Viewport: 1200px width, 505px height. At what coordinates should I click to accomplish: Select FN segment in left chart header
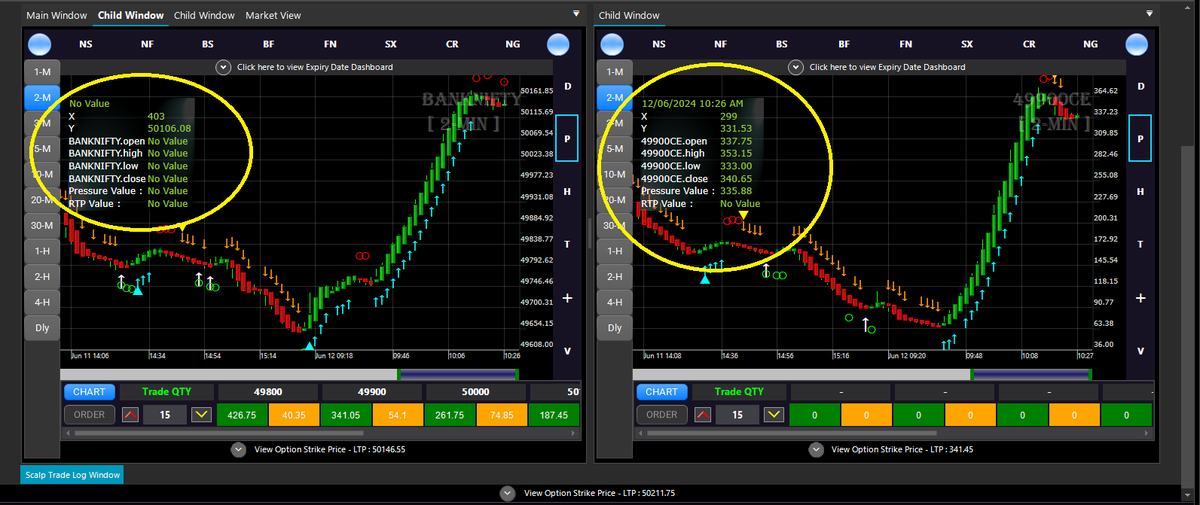[x=330, y=44]
